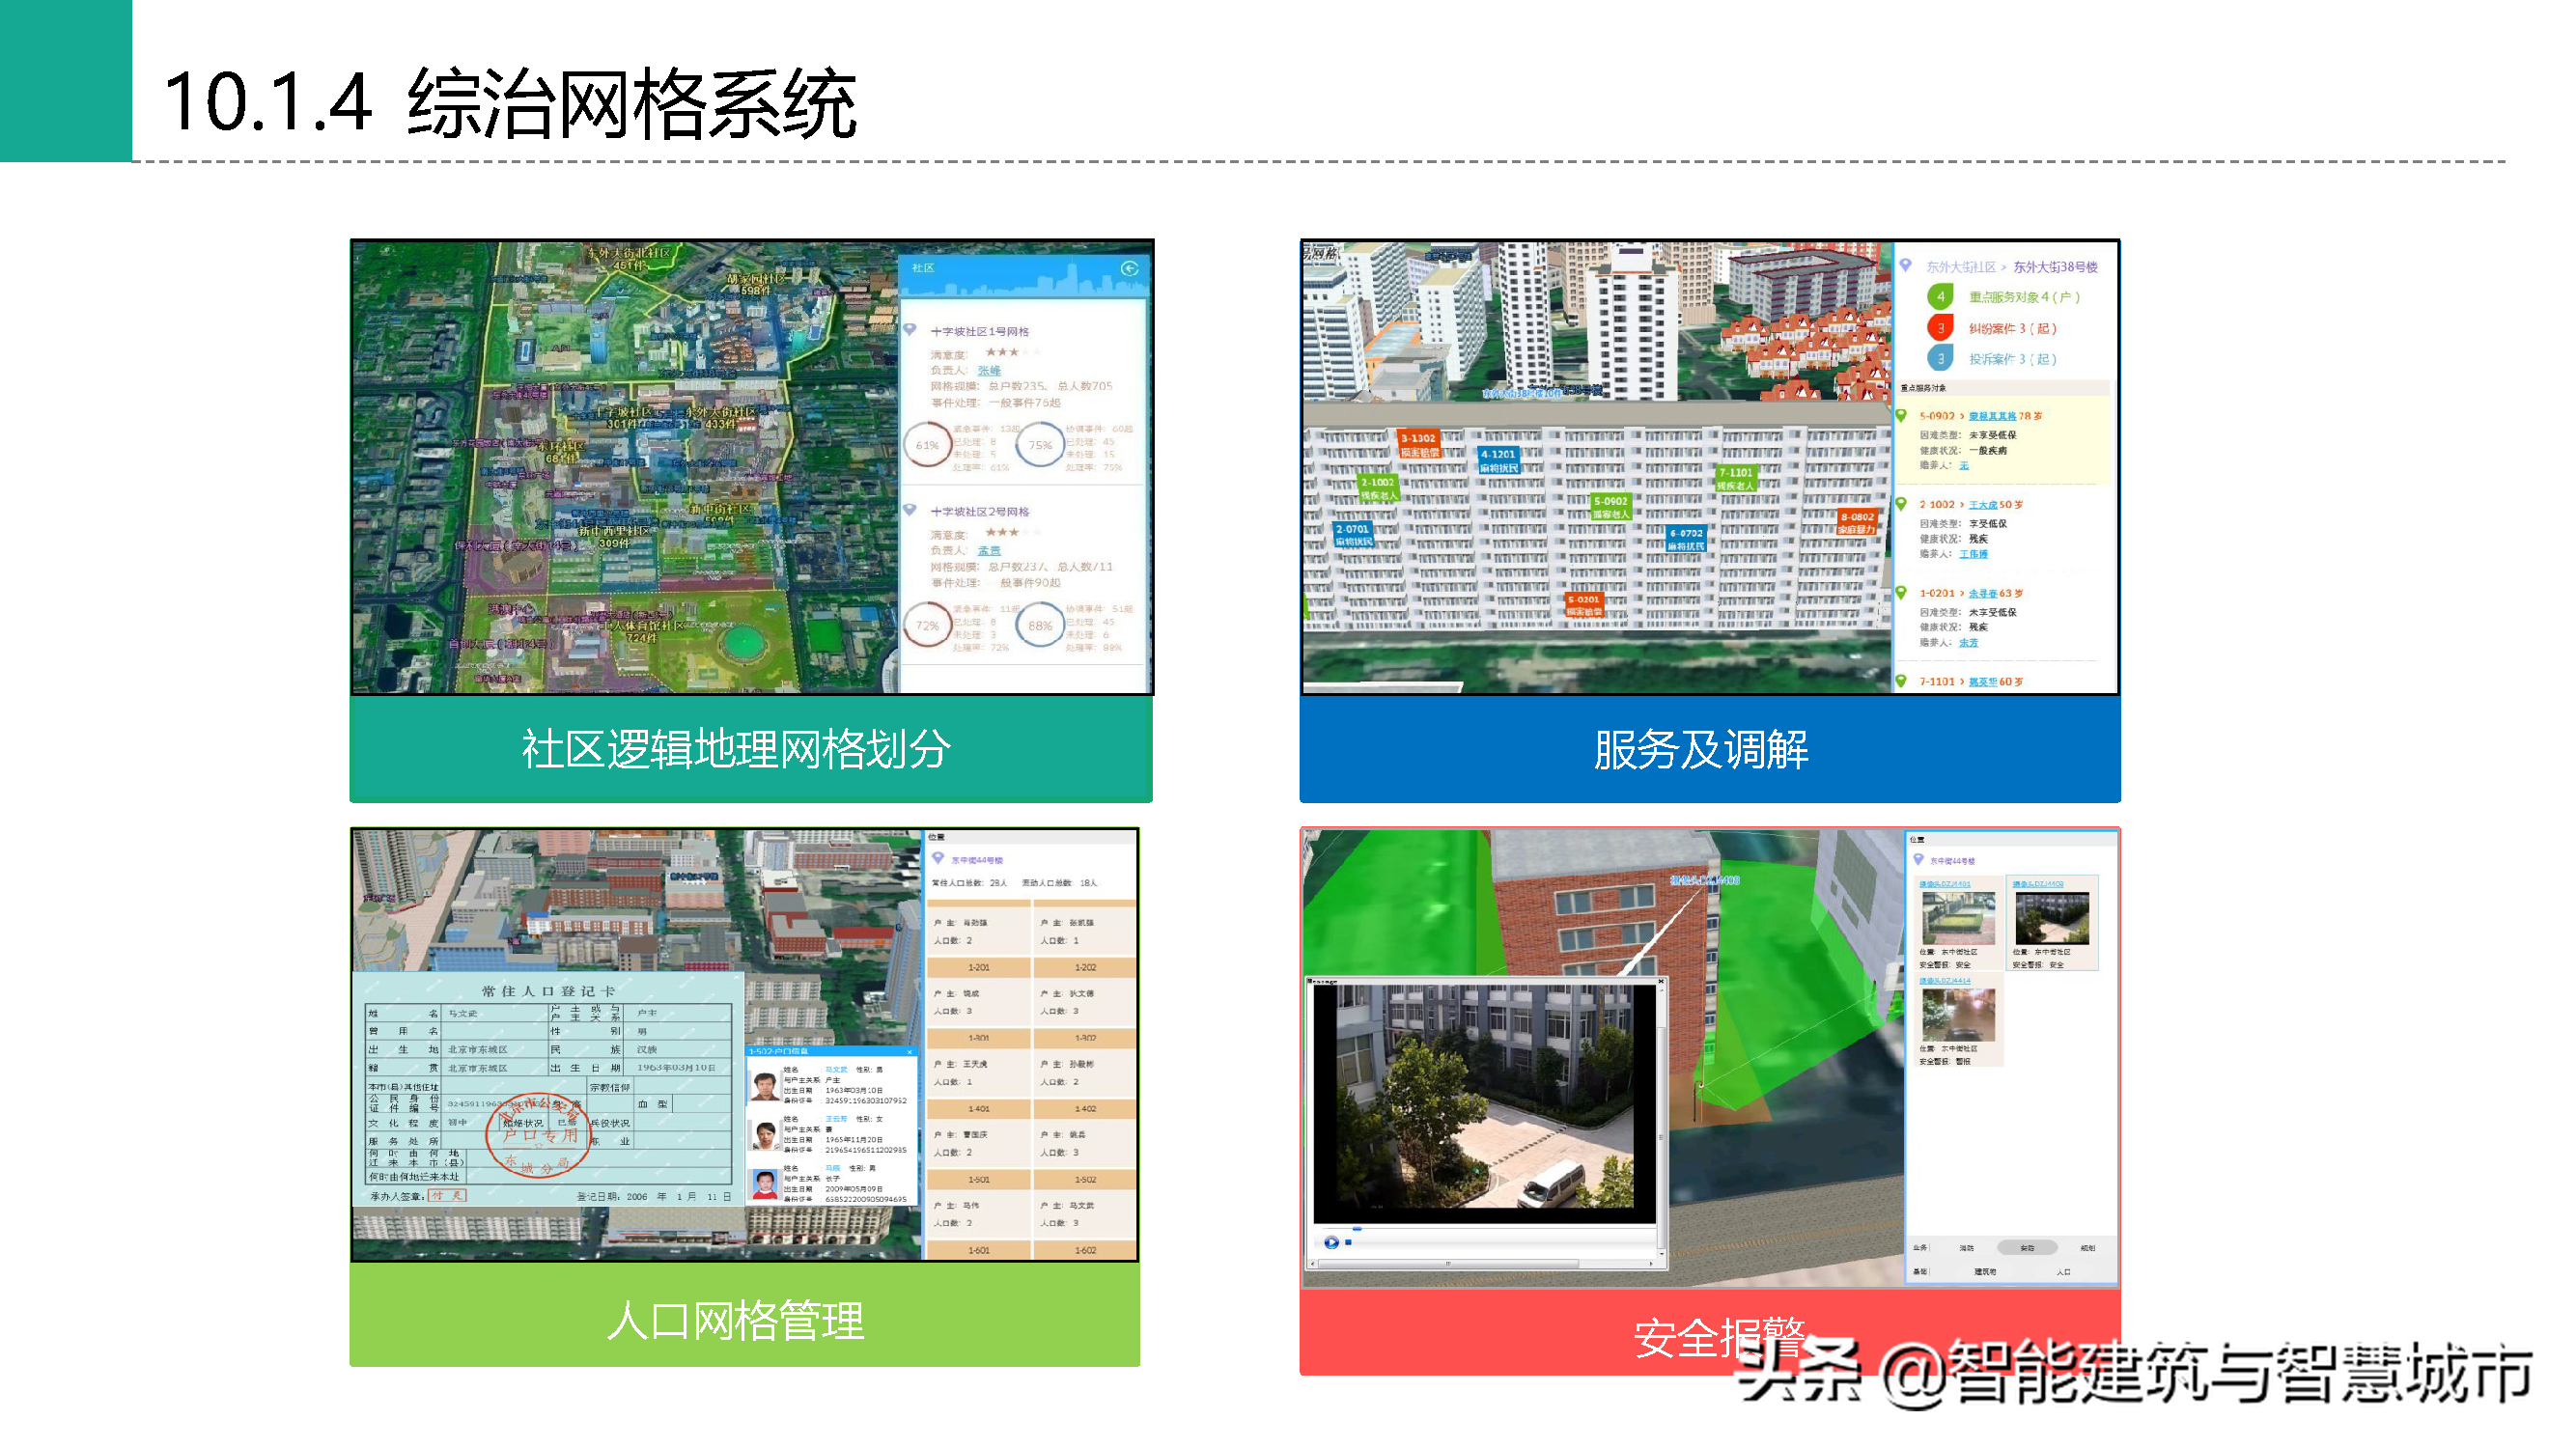Click building label 5-0201 on facade

point(1584,605)
